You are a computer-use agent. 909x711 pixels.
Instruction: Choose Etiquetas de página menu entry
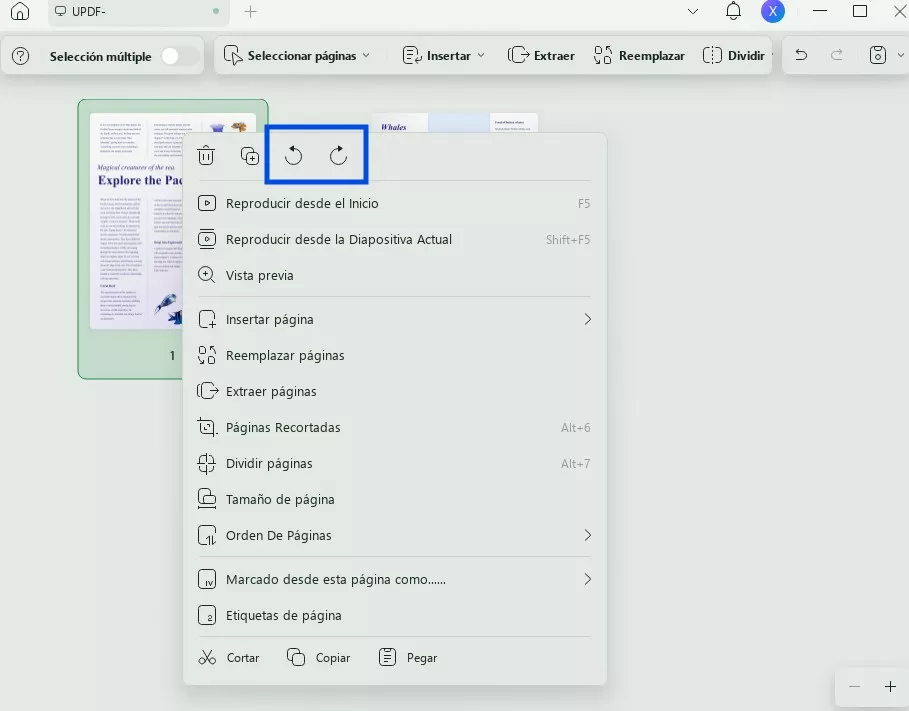click(x=394, y=615)
